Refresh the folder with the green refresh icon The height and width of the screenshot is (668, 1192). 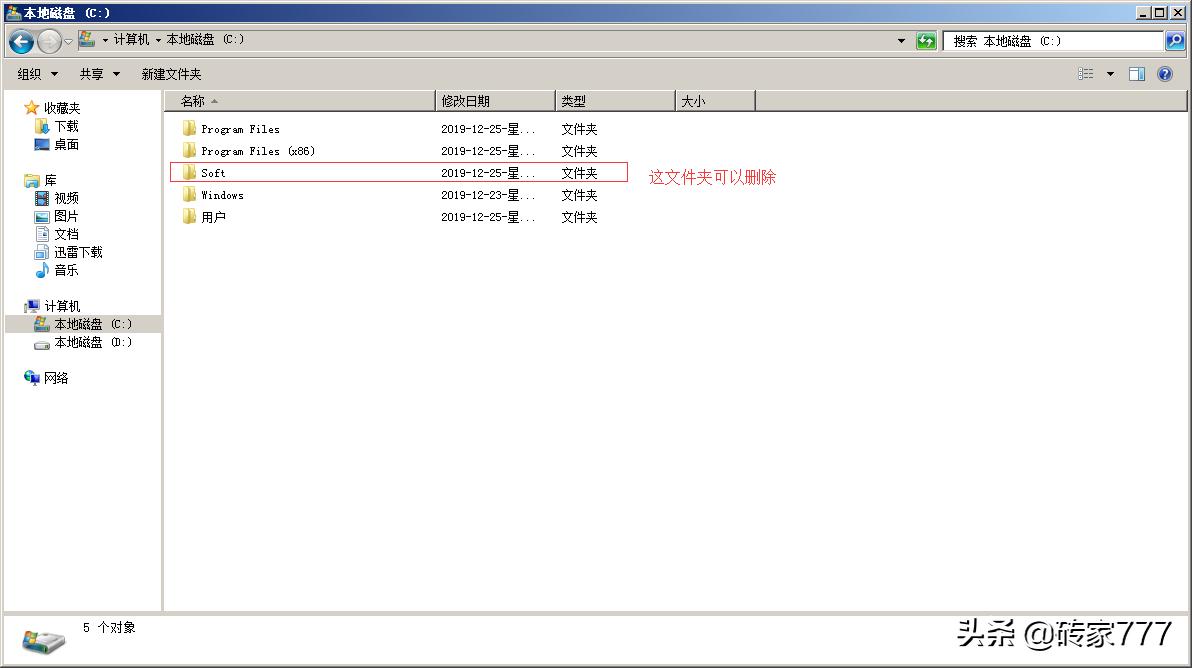926,41
